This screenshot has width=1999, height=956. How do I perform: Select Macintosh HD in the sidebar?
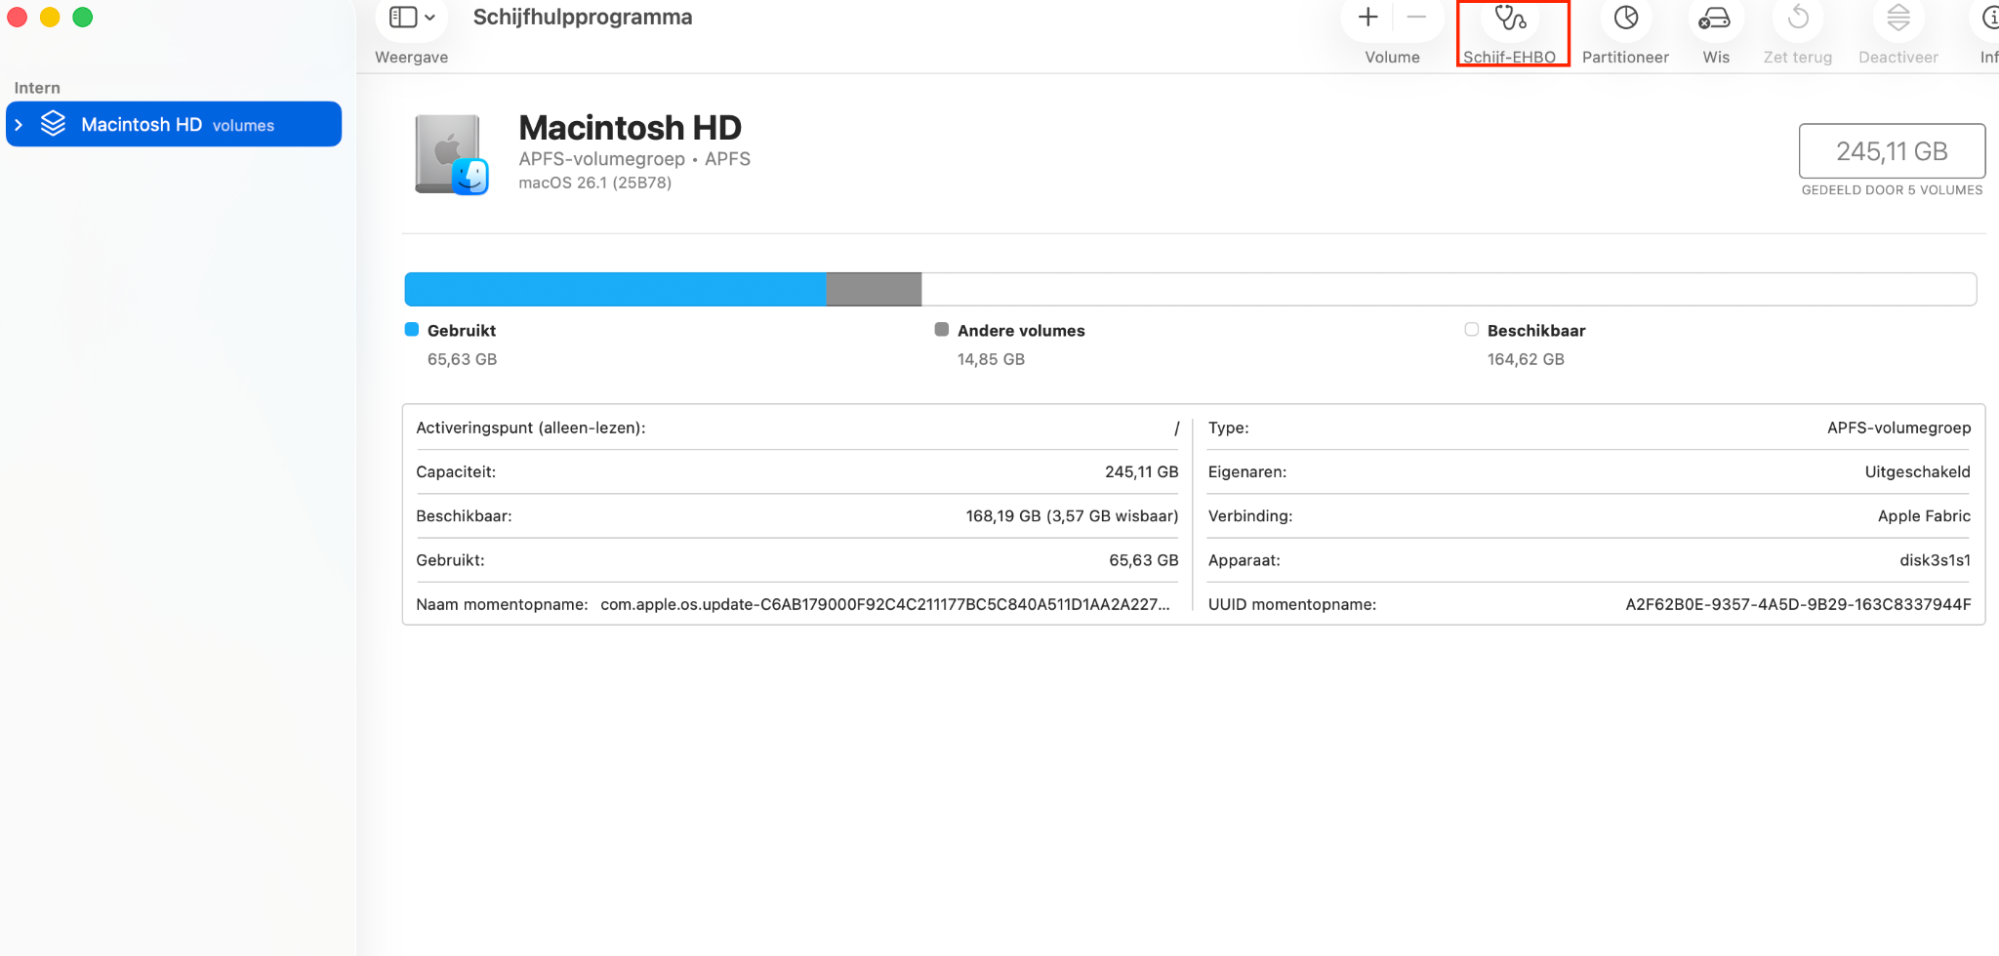pos(141,125)
